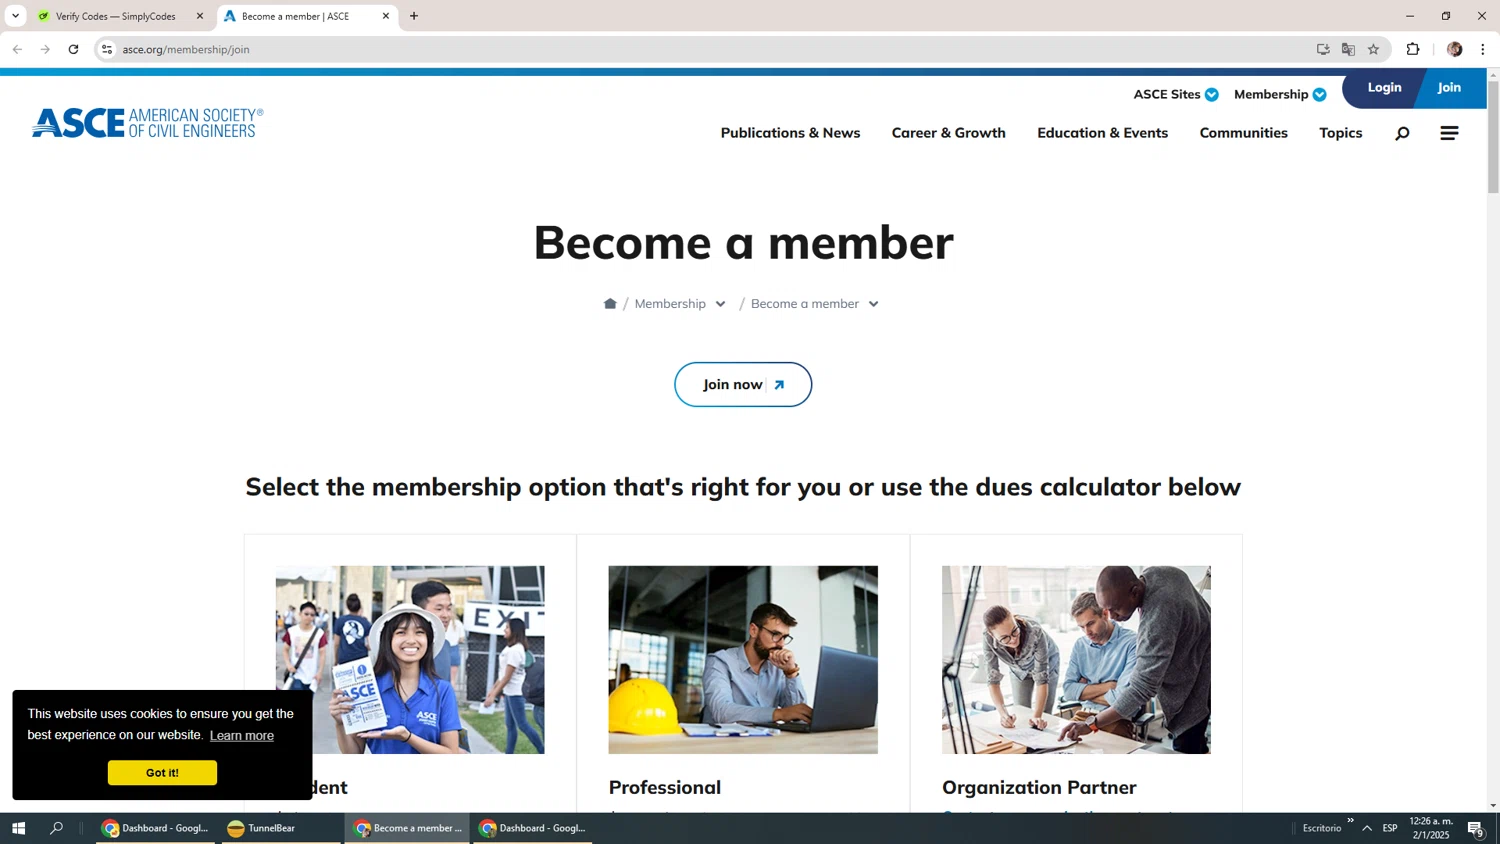Switch to first Dashboard Chrome taskbar window
The height and width of the screenshot is (844, 1500).
pyautogui.click(x=156, y=828)
